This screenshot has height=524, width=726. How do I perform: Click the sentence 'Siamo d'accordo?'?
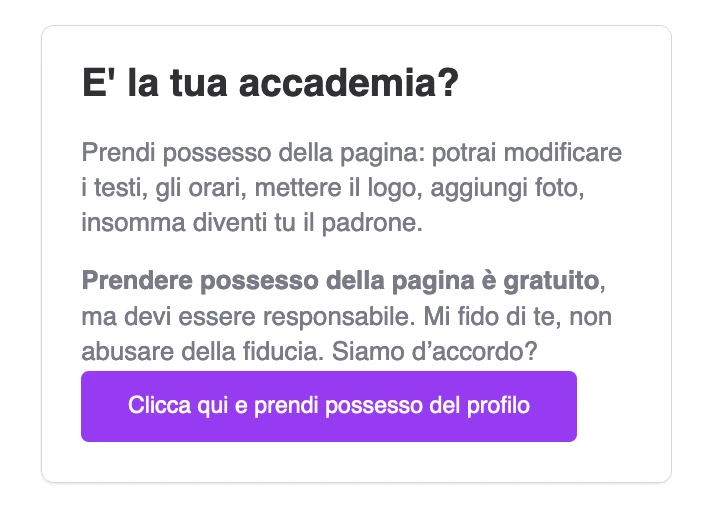(x=434, y=351)
